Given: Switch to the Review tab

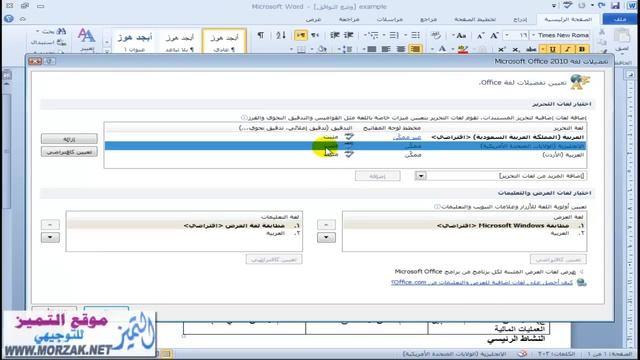Looking at the screenshot, I should pos(349,19).
